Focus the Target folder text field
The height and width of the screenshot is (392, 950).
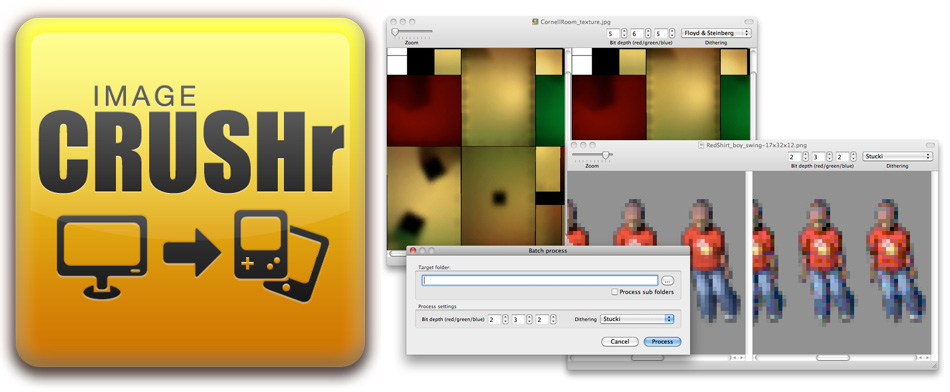pos(540,281)
